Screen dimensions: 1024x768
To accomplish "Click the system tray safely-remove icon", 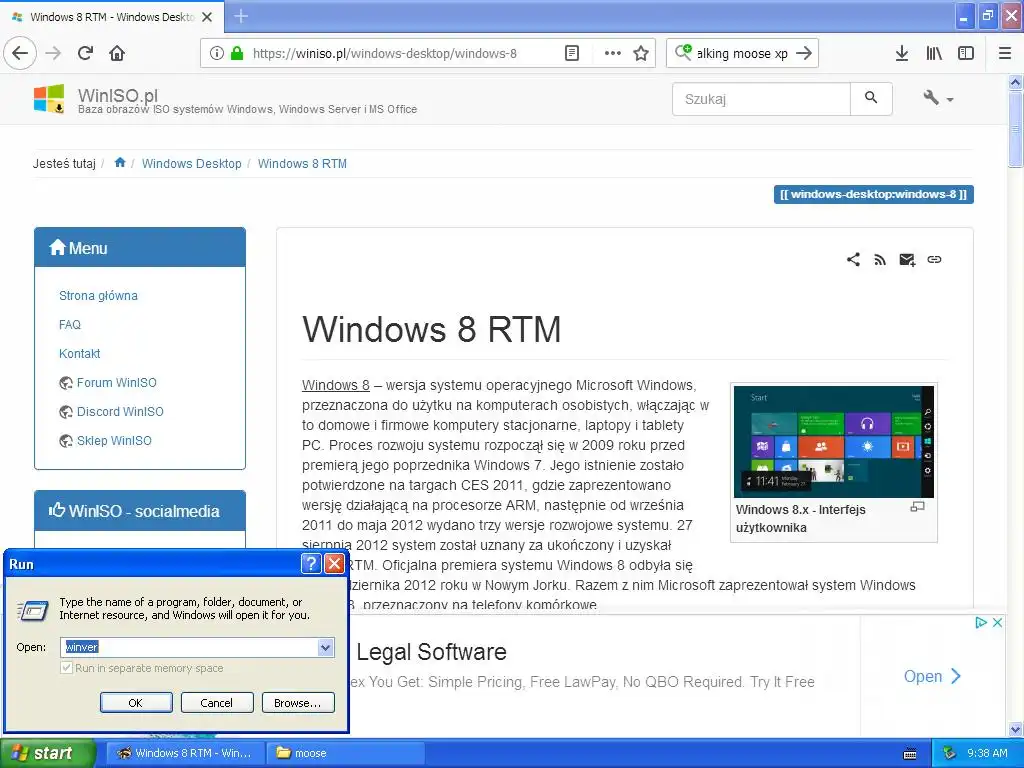I will (950, 753).
